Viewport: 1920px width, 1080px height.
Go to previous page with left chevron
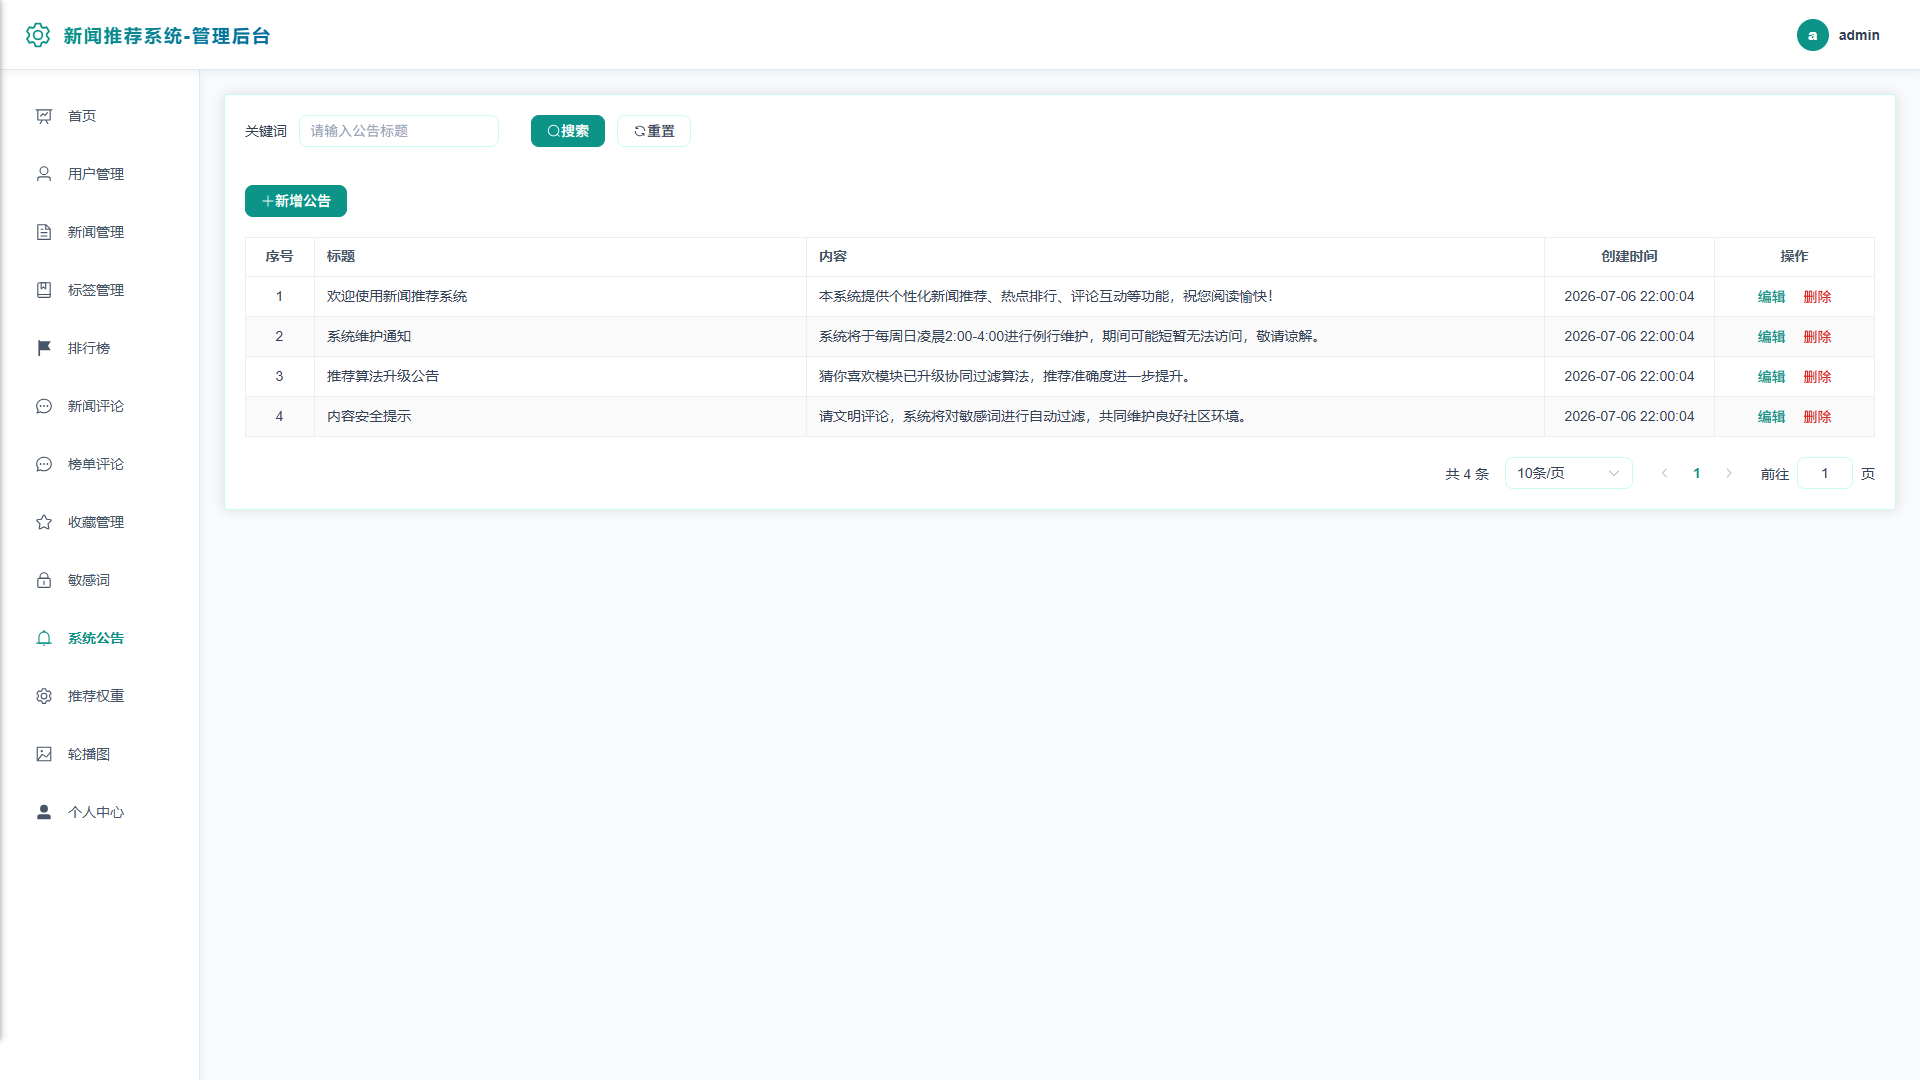click(1664, 473)
